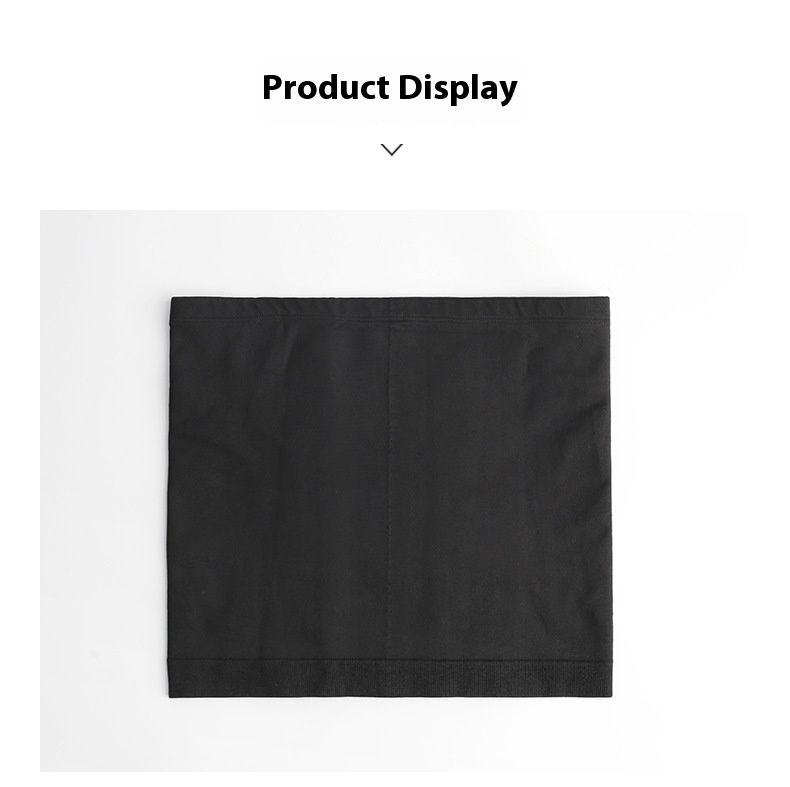Click the word Display in the heading
The width and height of the screenshot is (790, 787).
click(x=458, y=89)
